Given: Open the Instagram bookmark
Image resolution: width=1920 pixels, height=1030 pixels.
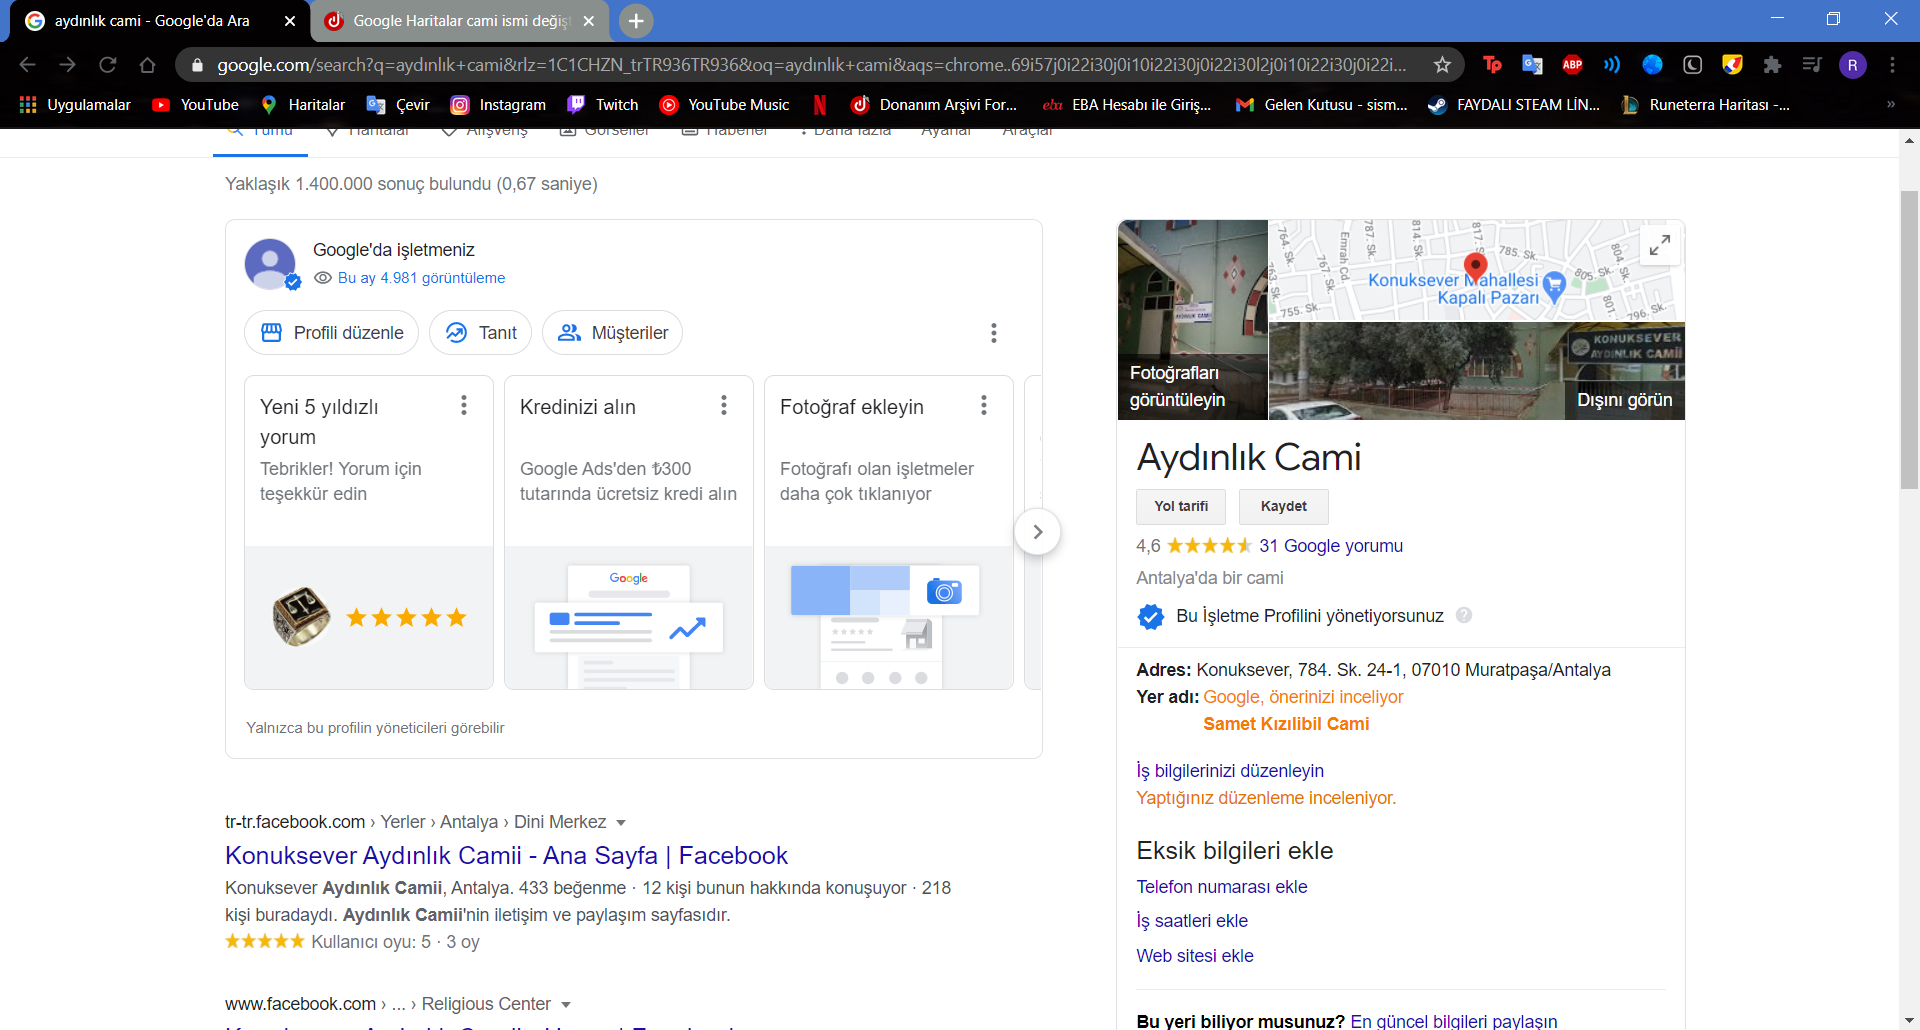Looking at the screenshot, I should 498,105.
